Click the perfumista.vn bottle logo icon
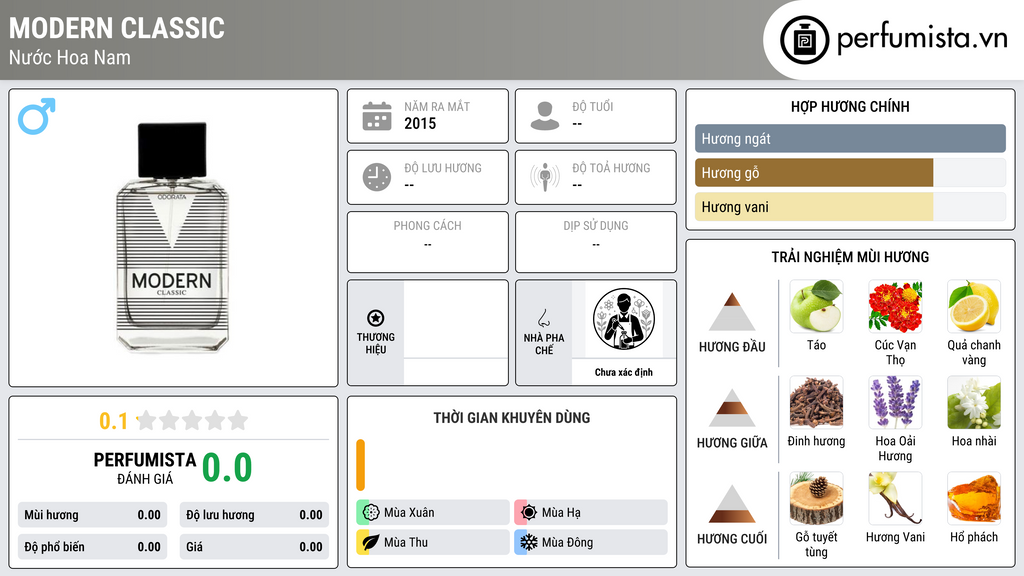 [x=805, y=40]
